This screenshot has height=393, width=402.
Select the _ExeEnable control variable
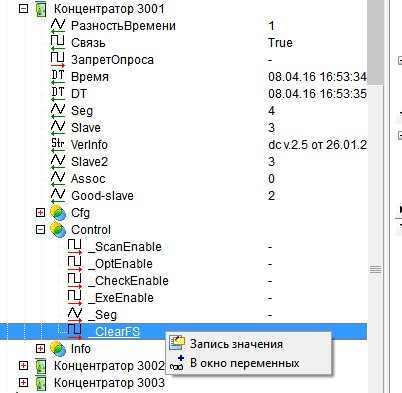(121, 298)
